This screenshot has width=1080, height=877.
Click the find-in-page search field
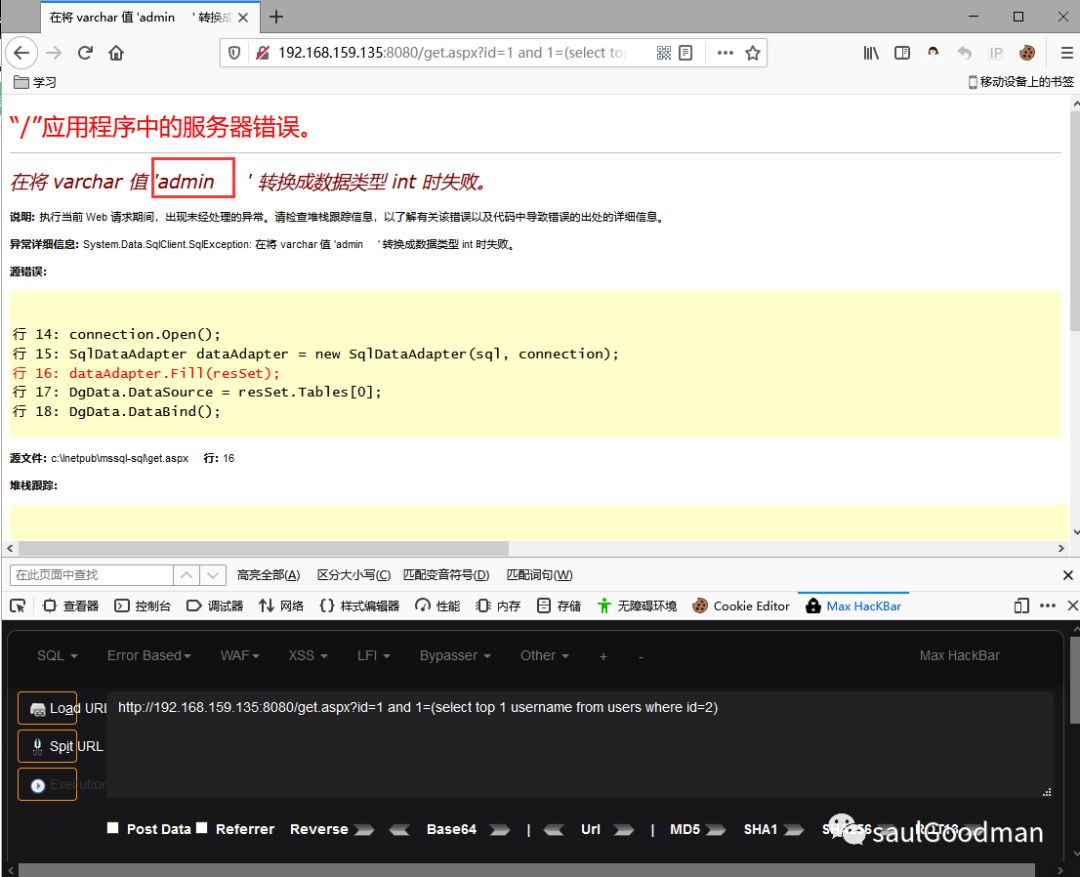91,575
